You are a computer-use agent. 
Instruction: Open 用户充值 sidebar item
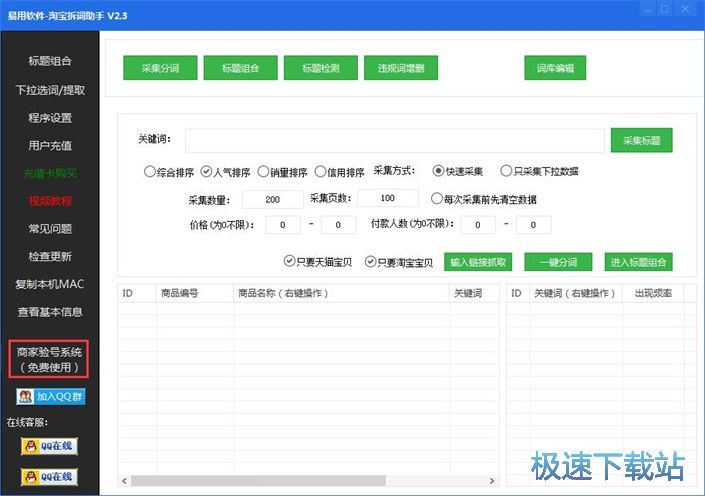[x=49, y=146]
